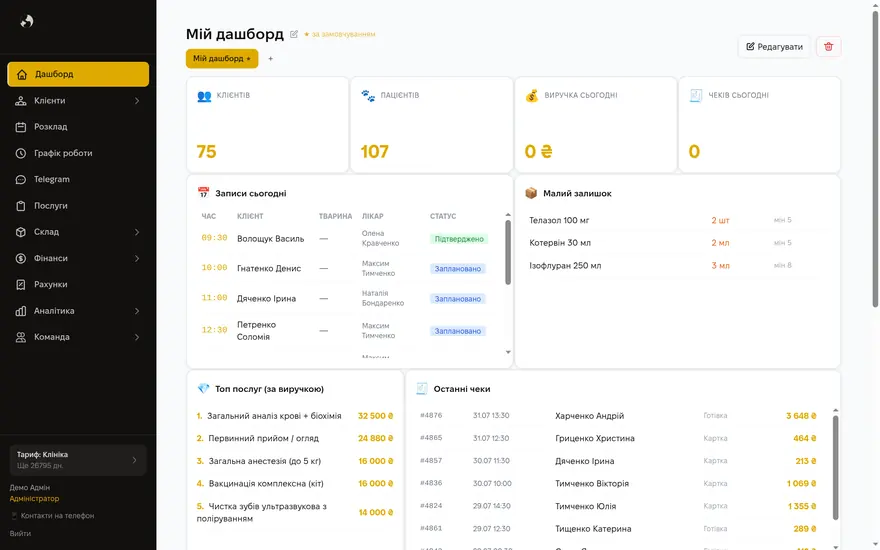Click the Команда team icon
The height and width of the screenshot is (550, 880).
pyautogui.click(x=21, y=337)
